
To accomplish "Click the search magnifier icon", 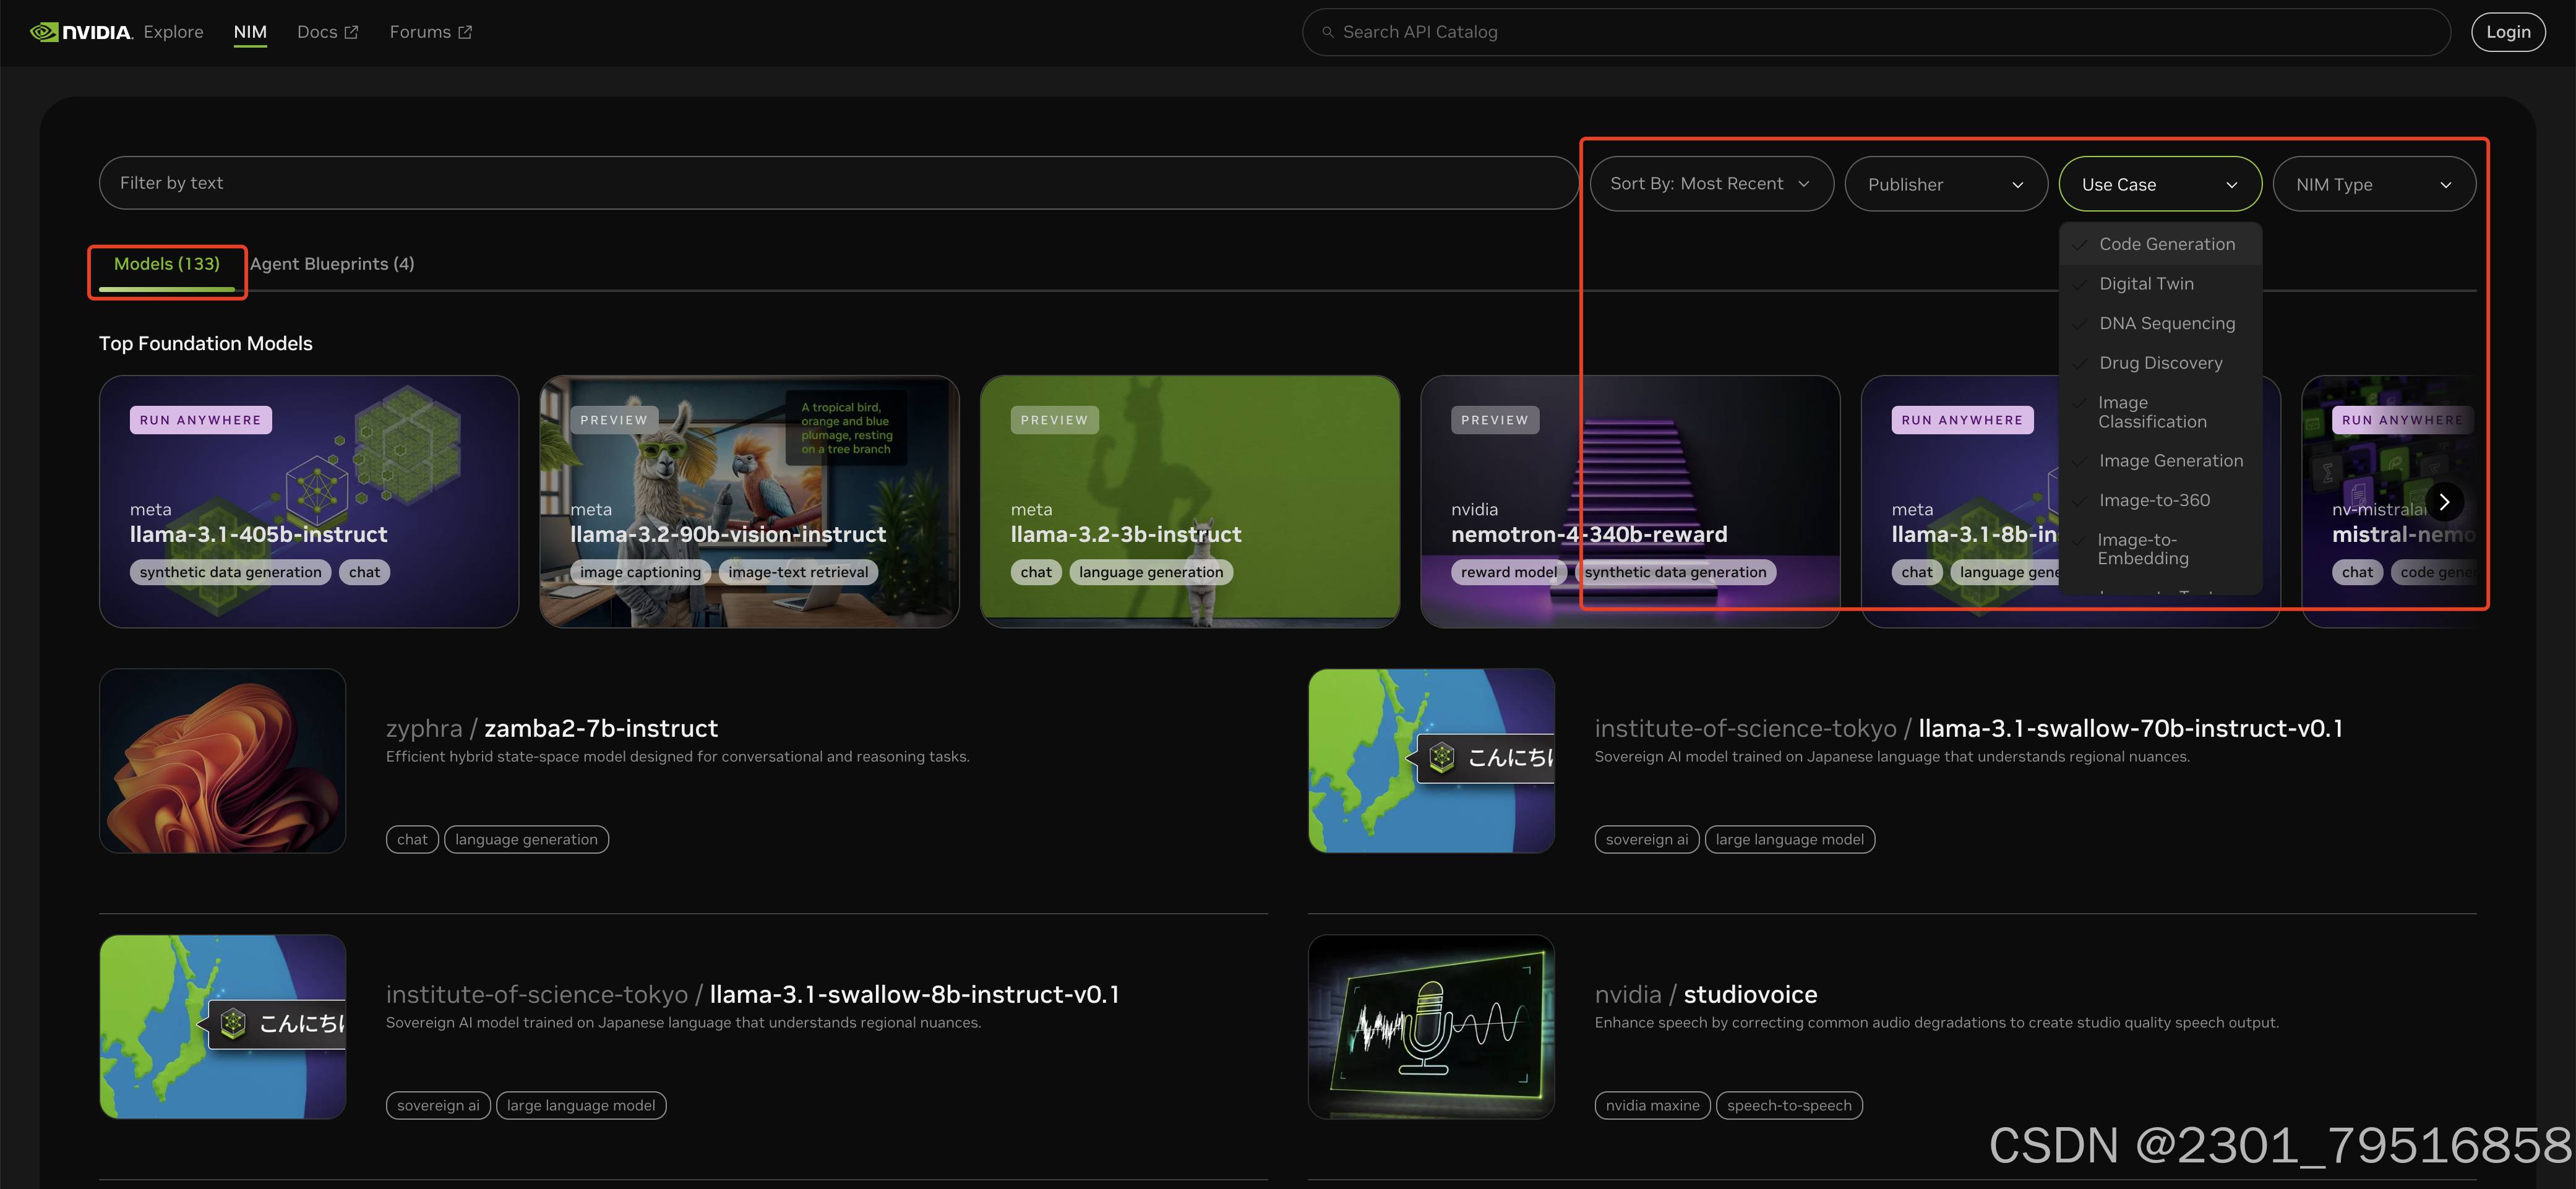I will click(x=1328, y=32).
